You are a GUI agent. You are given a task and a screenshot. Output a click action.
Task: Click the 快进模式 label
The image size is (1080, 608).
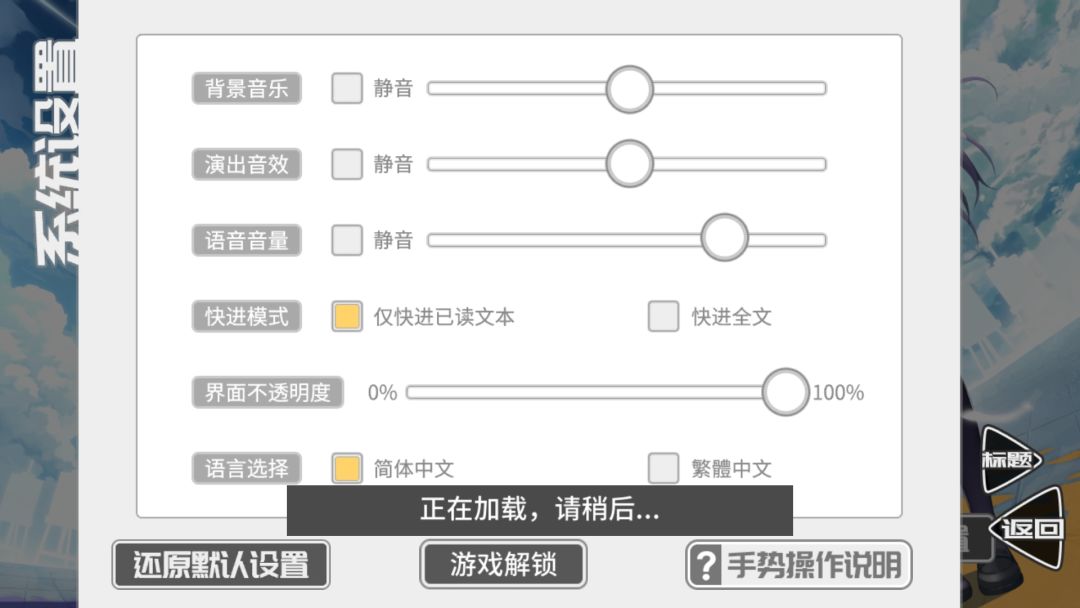247,316
